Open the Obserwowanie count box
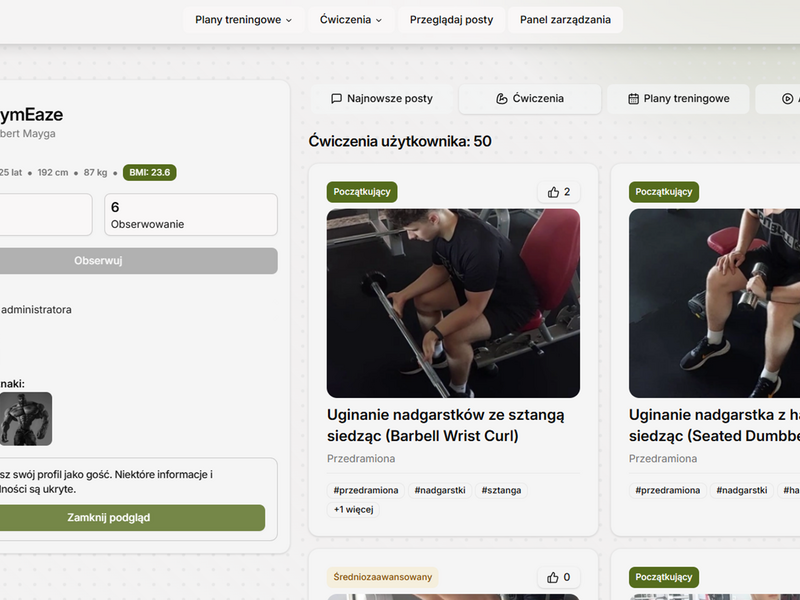The image size is (800, 600). point(191,215)
